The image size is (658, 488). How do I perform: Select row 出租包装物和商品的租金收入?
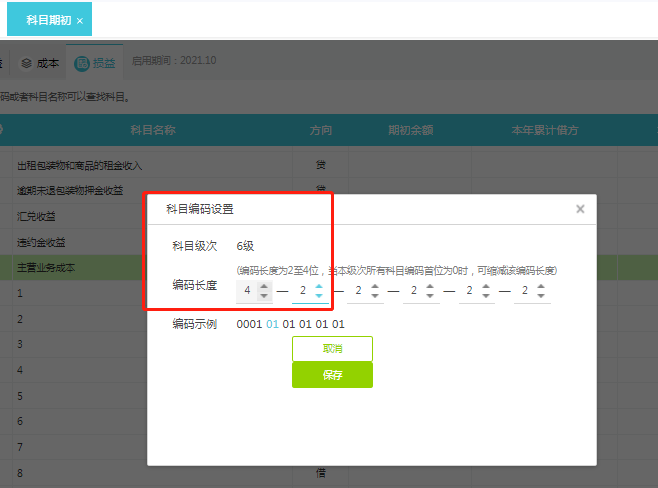tap(79, 166)
